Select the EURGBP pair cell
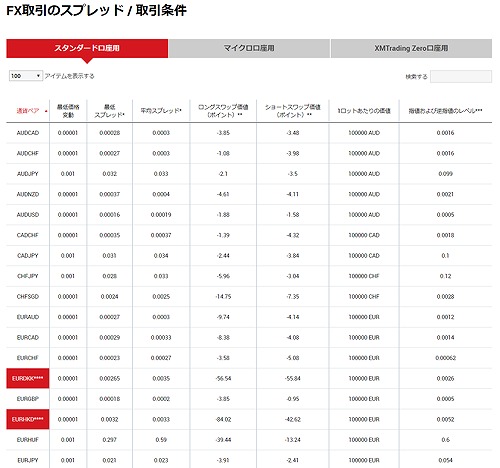Screen dimensions: 500x468 coord(28,399)
